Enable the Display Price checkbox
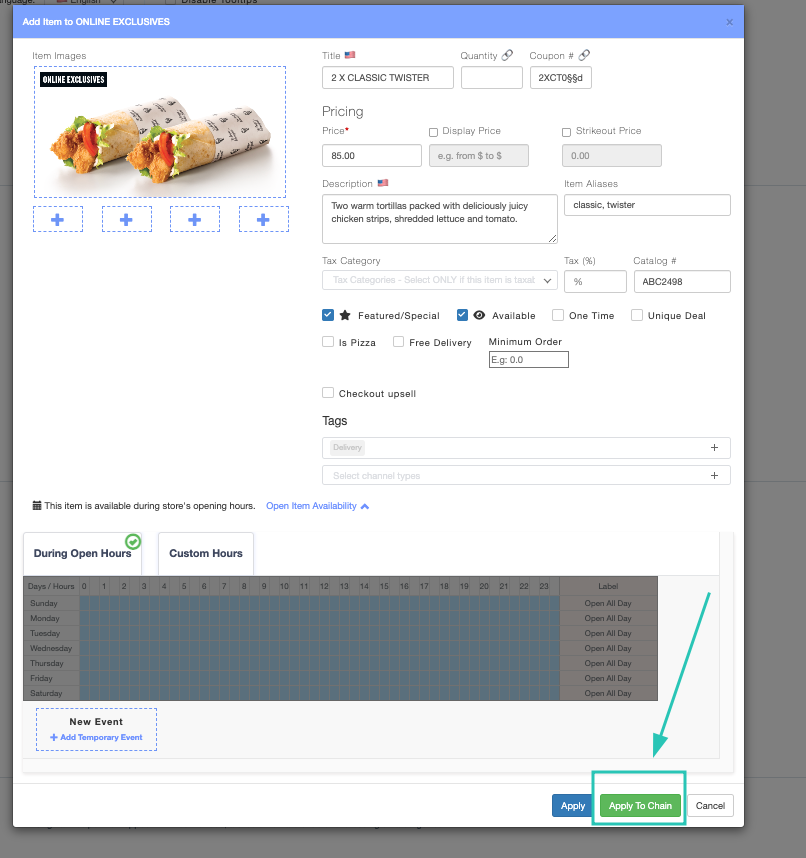 tap(433, 132)
